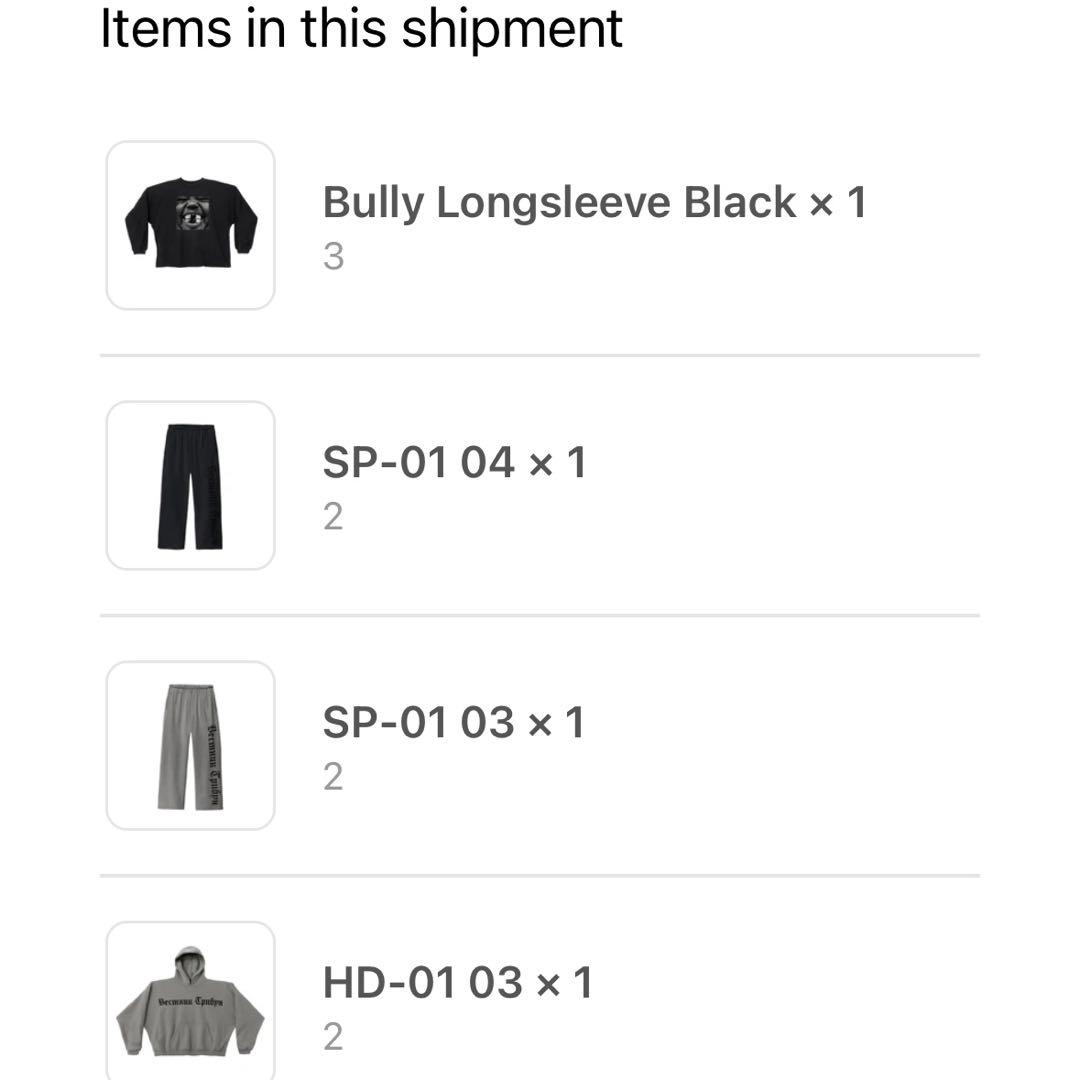Click the gothic lettering on the grey sweatpants leg
Screen dimensions: 1080x1080
point(214,766)
